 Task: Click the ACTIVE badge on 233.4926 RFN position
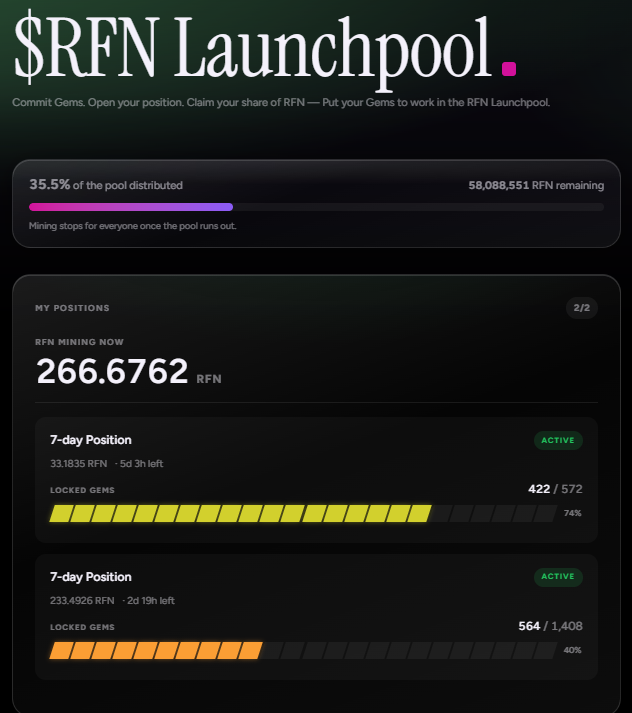558,577
